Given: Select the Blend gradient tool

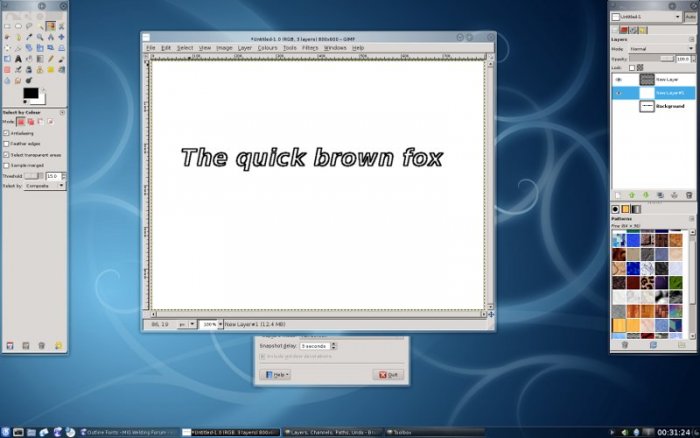Looking at the screenshot, I should [x=40, y=59].
